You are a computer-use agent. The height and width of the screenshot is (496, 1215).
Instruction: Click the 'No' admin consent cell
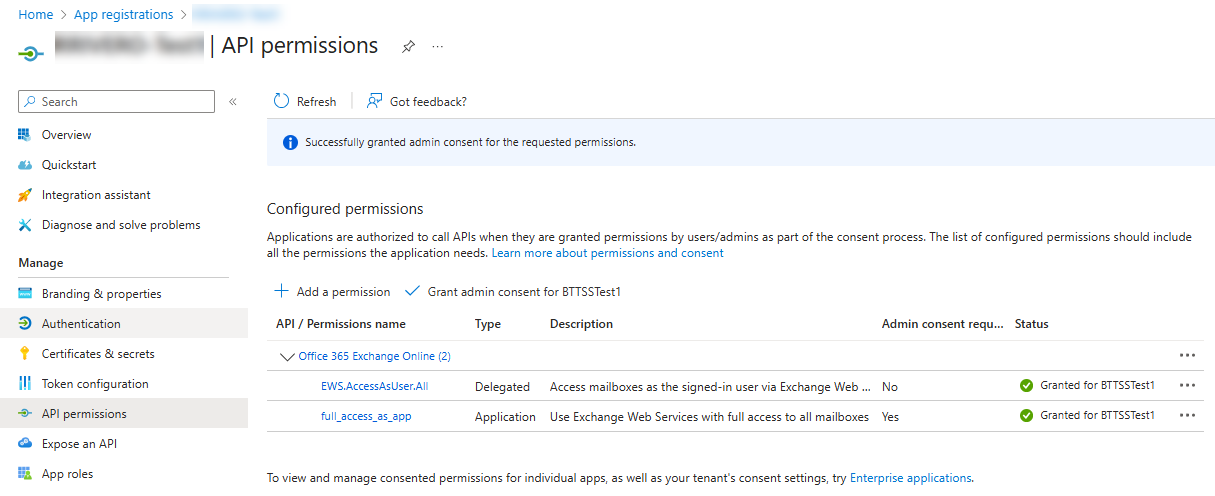coord(890,386)
